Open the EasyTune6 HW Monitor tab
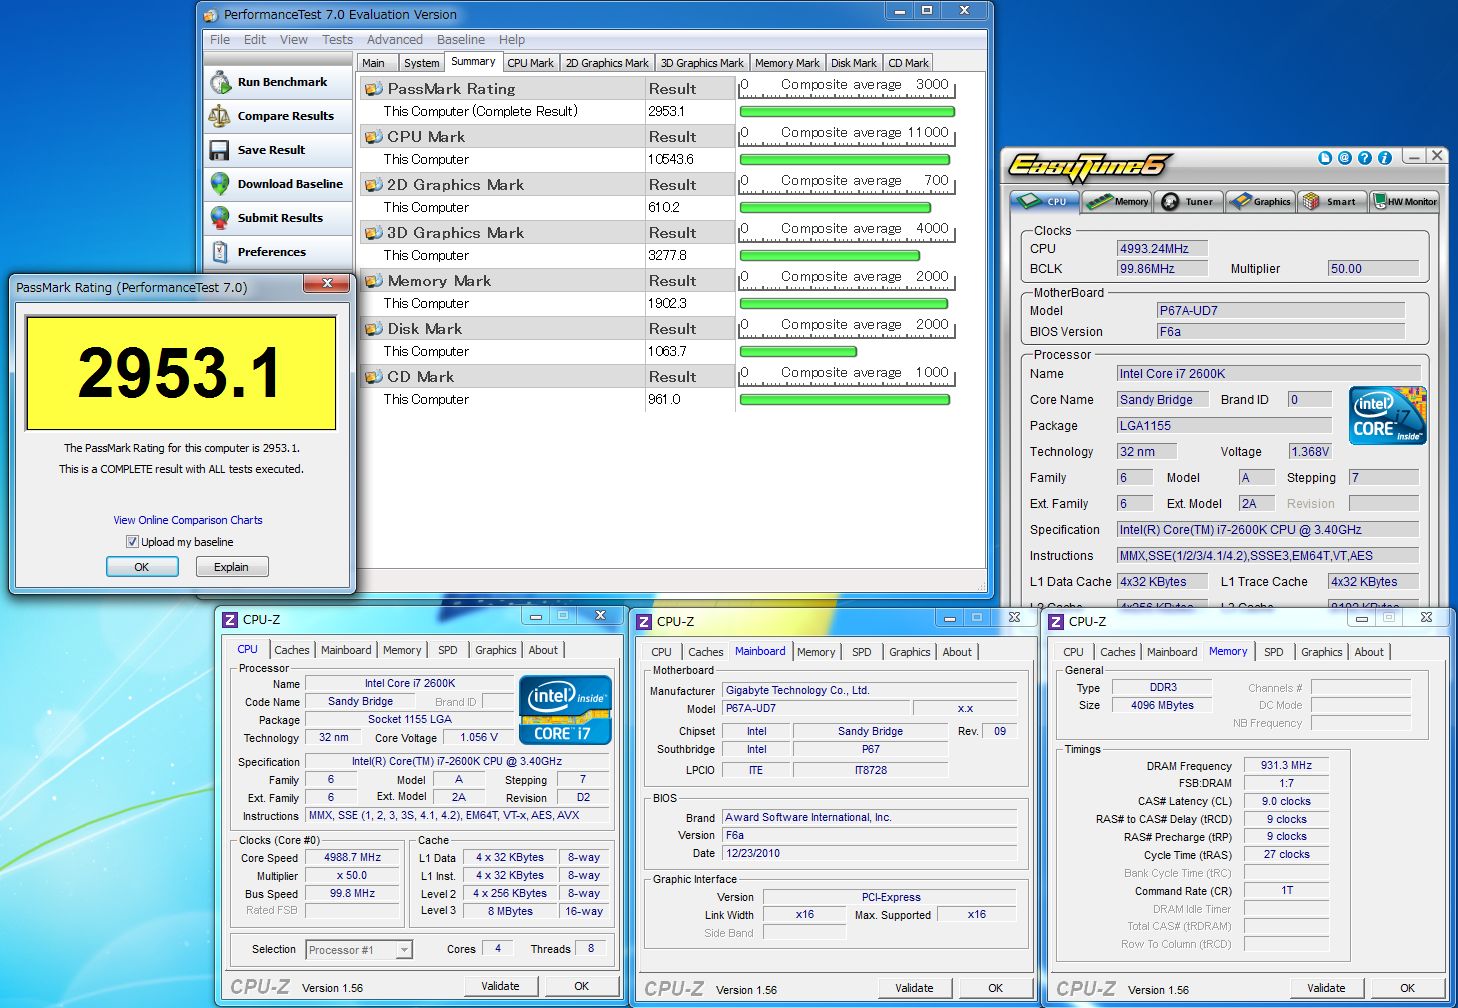The height and width of the screenshot is (1008, 1458). point(1404,201)
